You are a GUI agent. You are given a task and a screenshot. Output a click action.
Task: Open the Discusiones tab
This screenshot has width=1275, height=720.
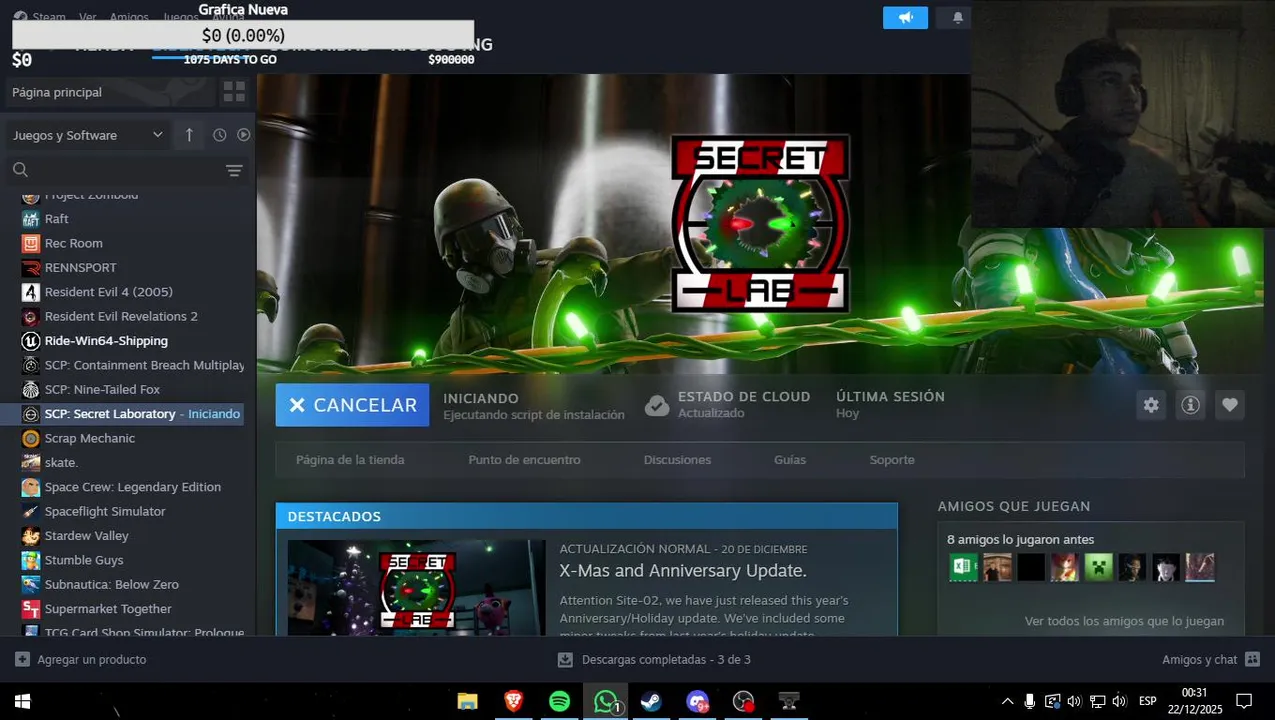(677, 460)
